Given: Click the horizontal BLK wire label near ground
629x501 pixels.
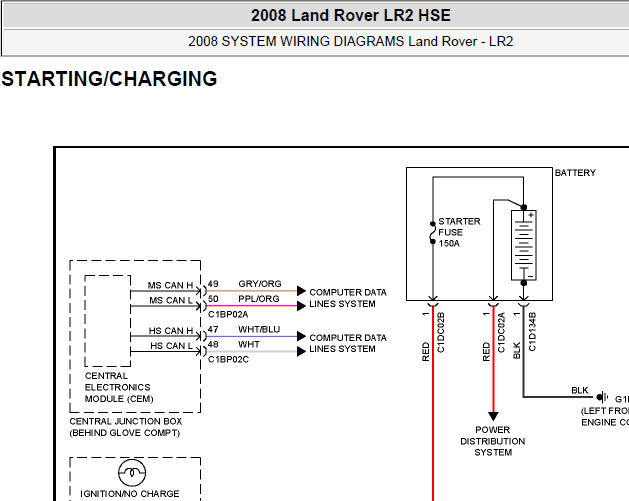Looking at the screenshot, I should (x=580, y=390).
